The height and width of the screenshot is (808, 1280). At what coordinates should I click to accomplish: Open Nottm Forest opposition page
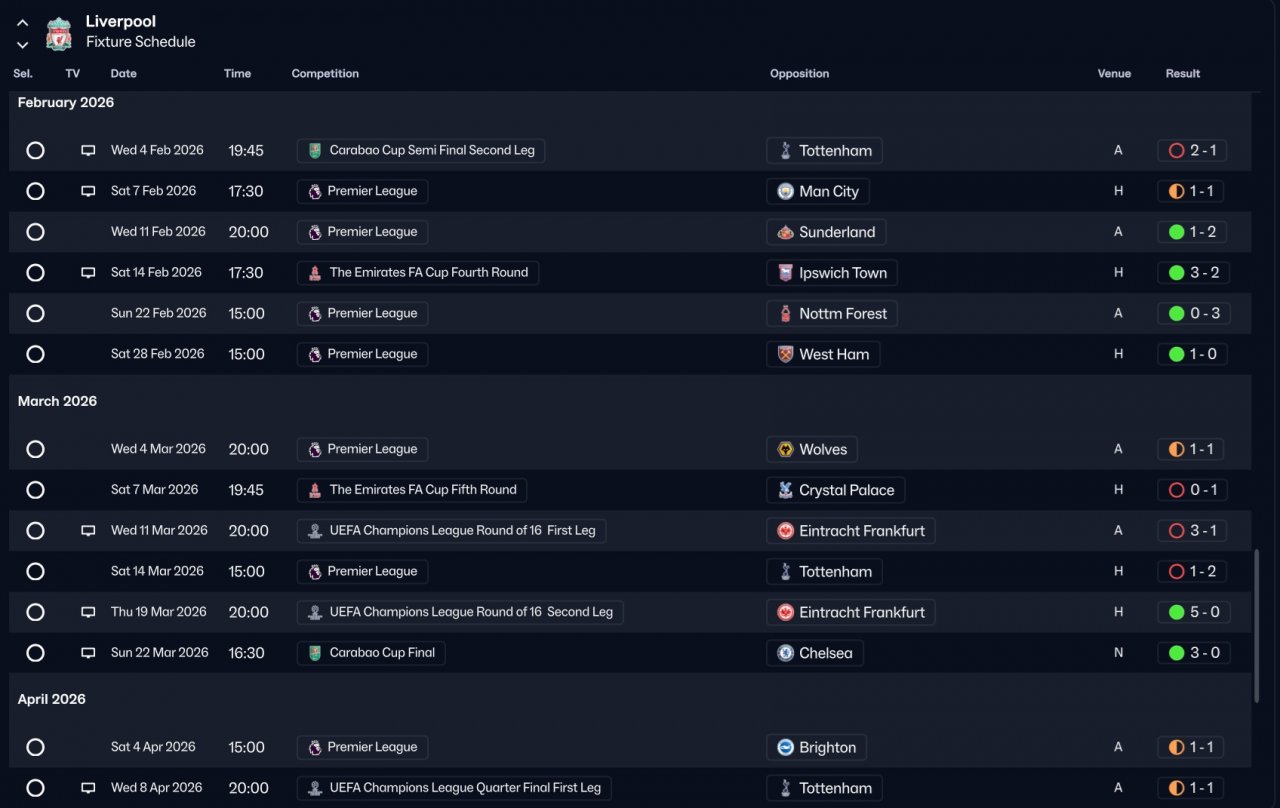tap(833, 313)
